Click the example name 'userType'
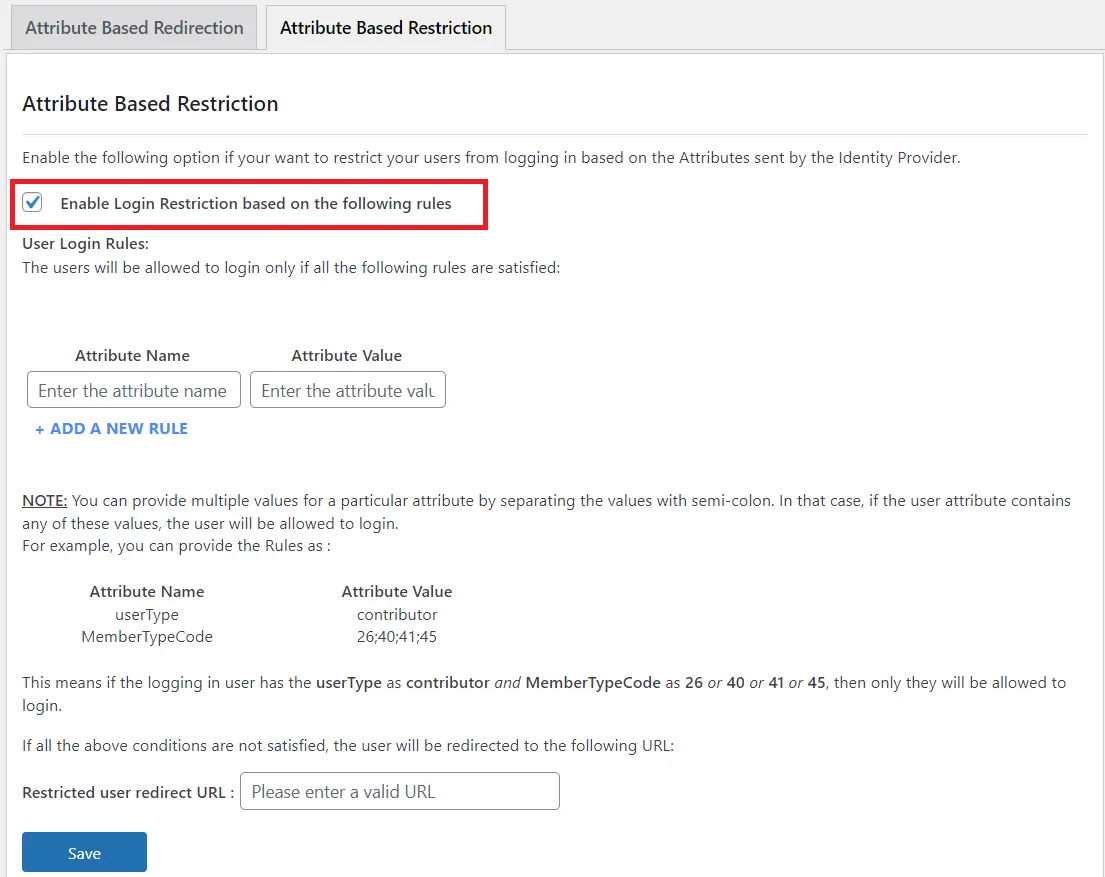 tap(147, 615)
